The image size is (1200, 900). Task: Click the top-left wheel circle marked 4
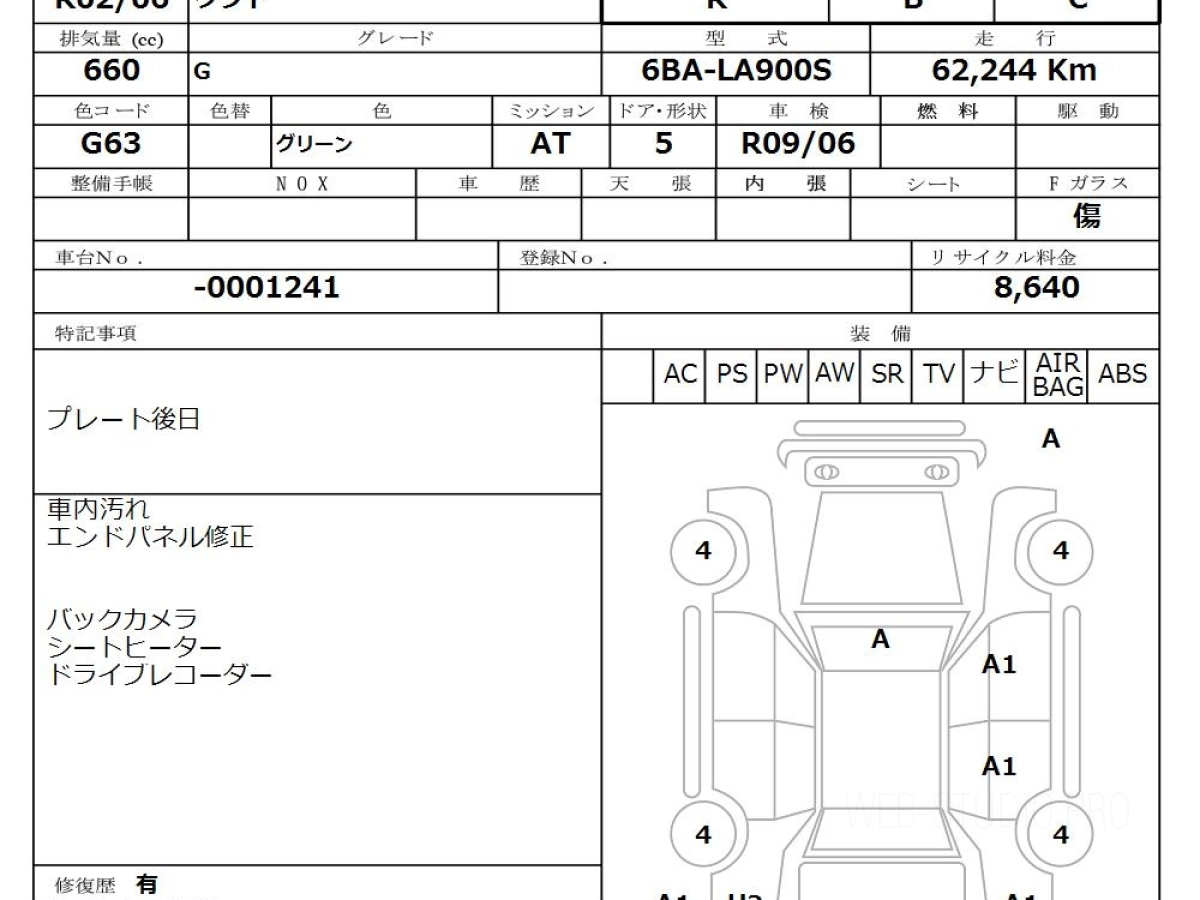703,551
